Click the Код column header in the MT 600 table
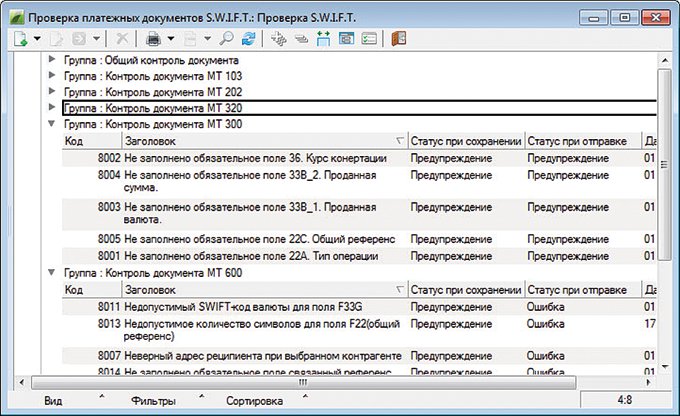680x416 pixels. (92, 290)
